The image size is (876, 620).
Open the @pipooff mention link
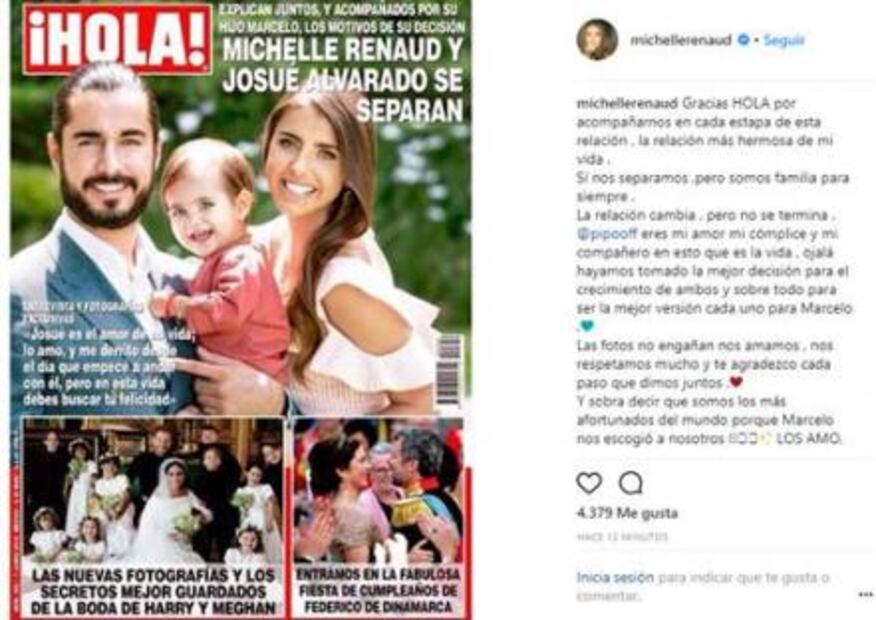coord(607,233)
